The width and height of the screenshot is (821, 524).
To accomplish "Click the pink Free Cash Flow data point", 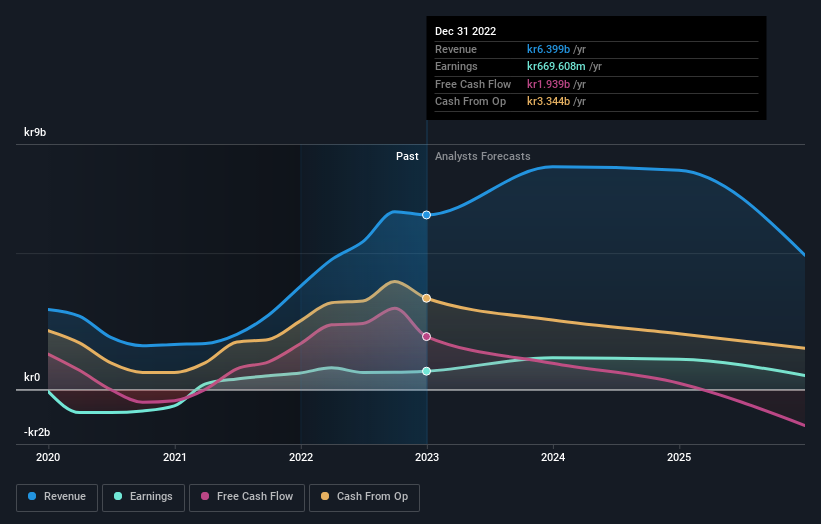I will [x=427, y=337].
